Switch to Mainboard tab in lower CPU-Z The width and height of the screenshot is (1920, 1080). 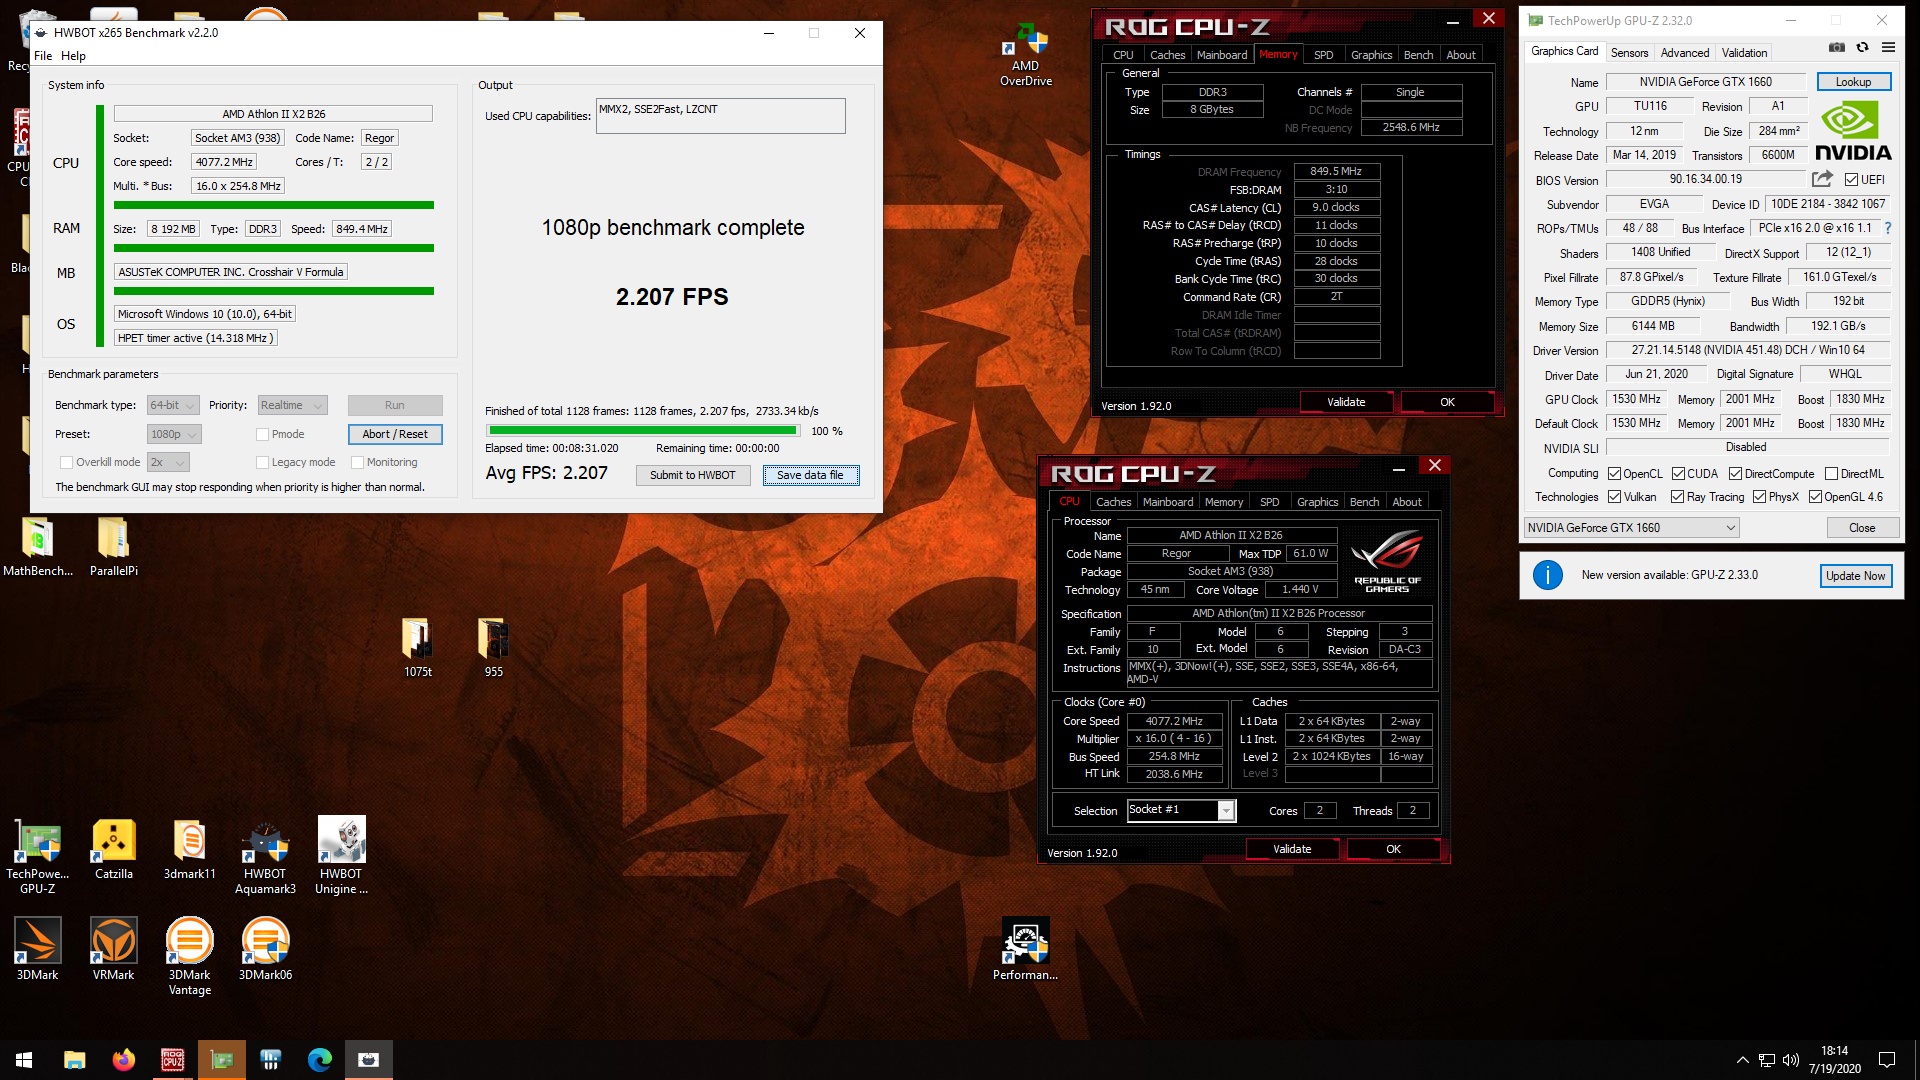point(1167,502)
